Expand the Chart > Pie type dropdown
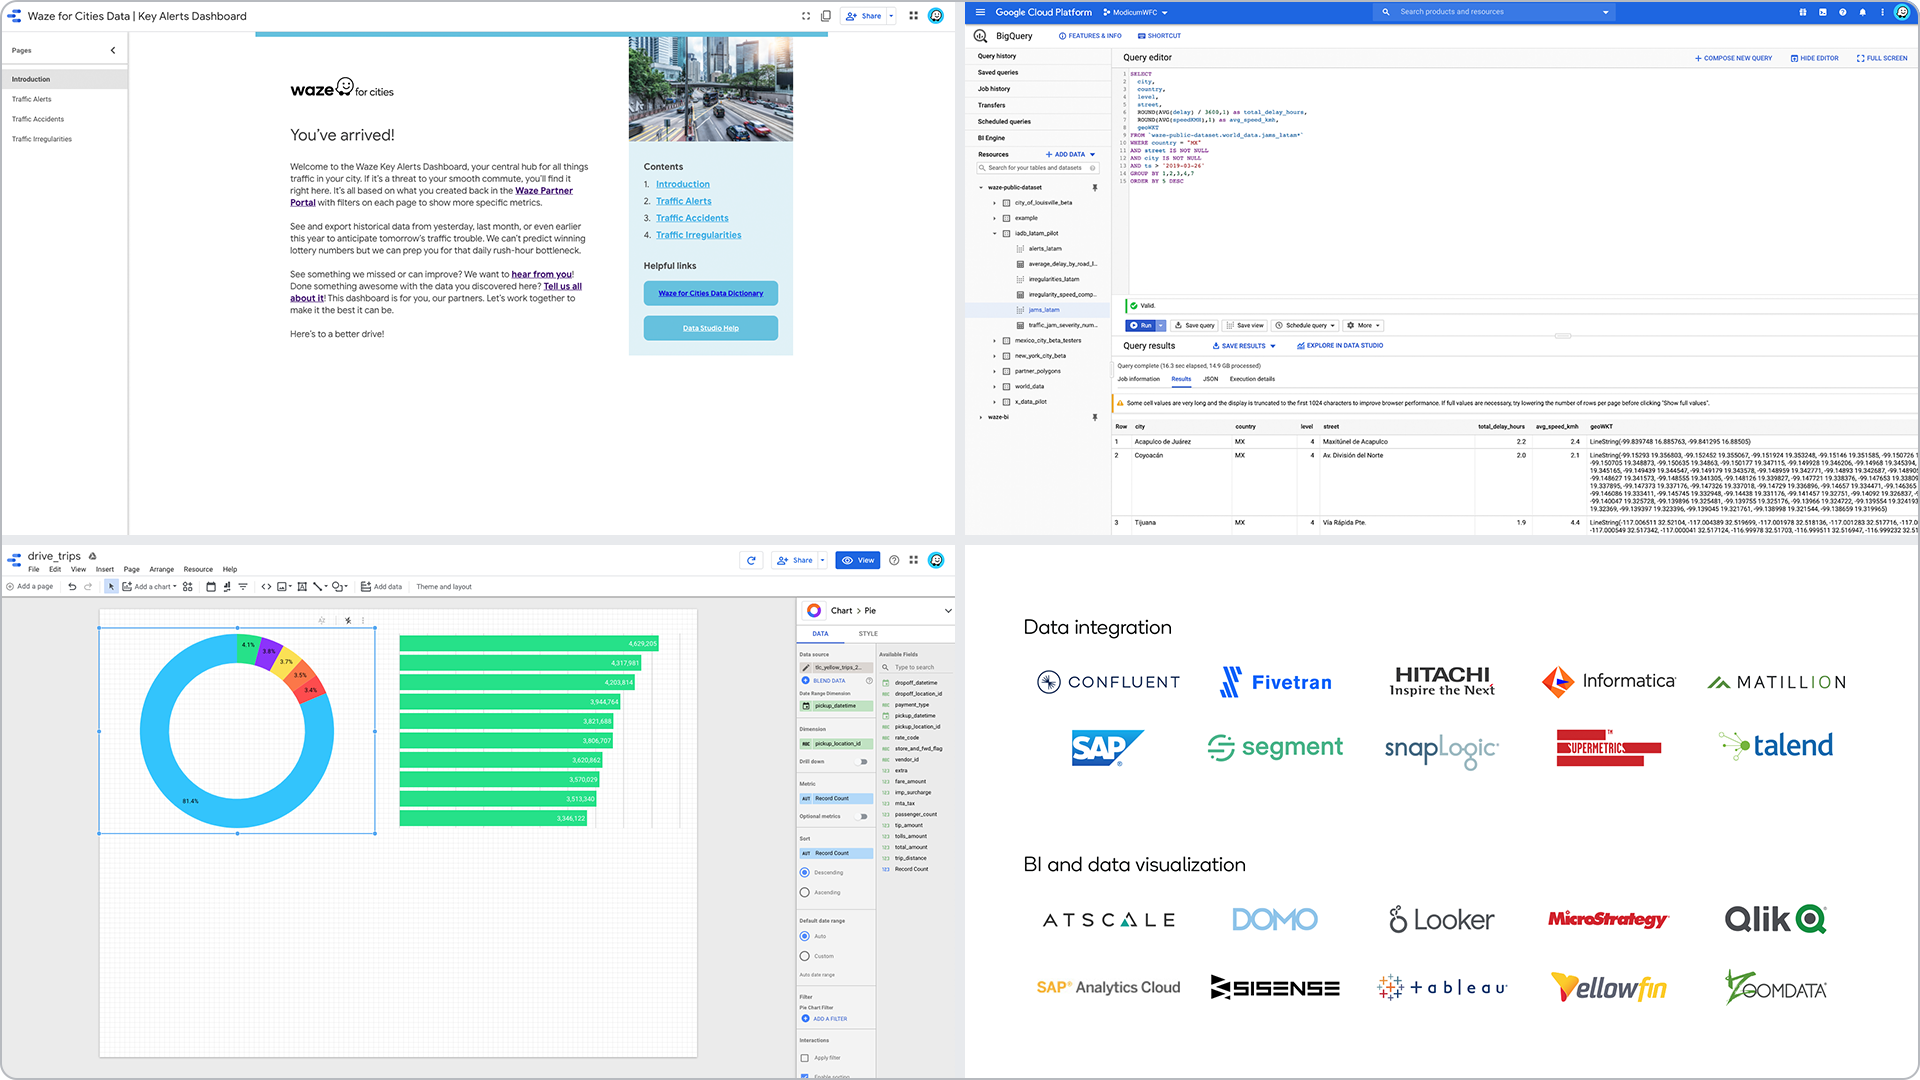The image size is (1920, 1080). (x=948, y=610)
